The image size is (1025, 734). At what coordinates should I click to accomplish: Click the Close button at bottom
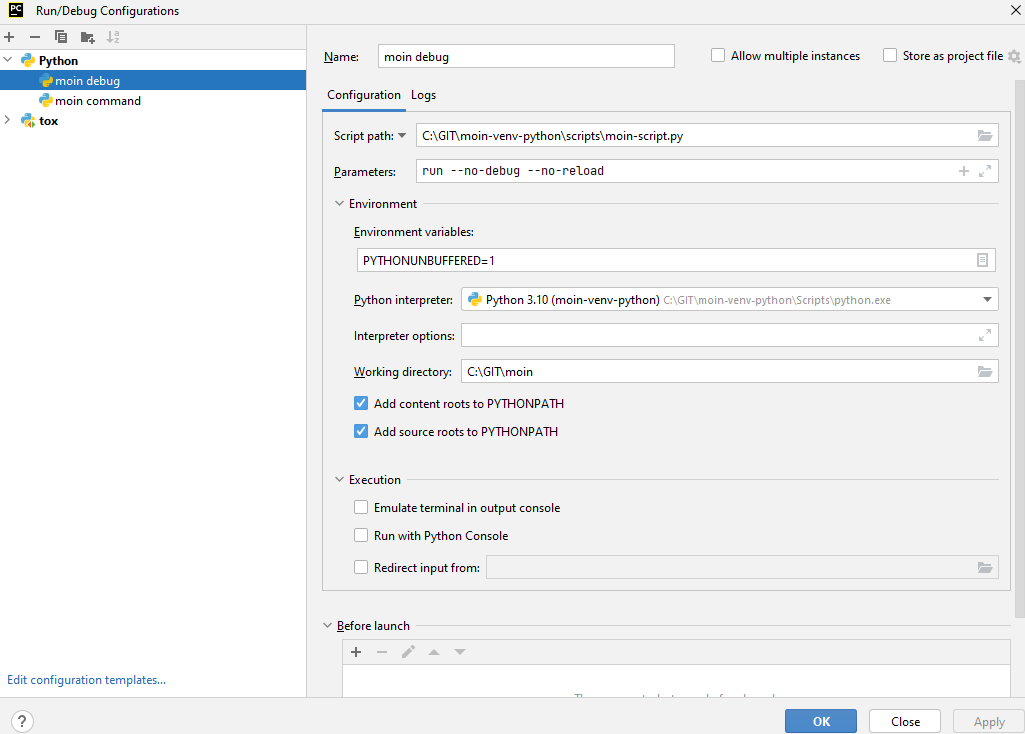coord(905,721)
